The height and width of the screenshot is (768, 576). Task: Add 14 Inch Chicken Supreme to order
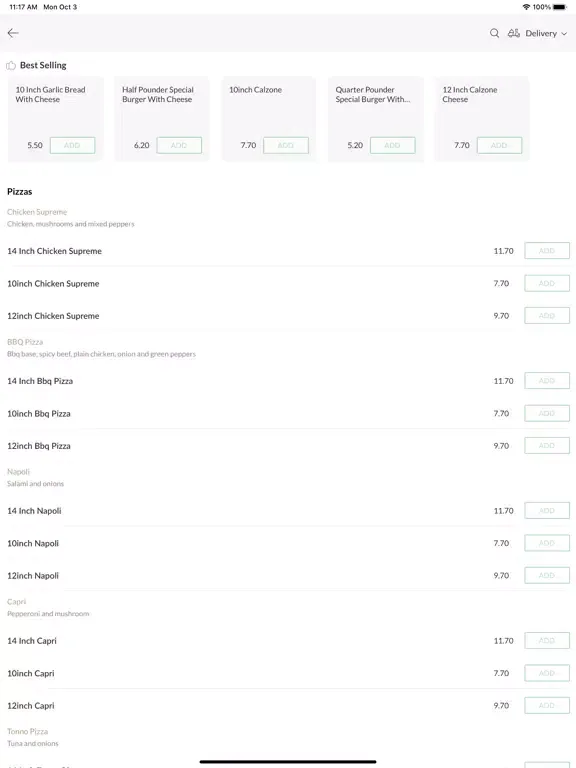(x=547, y=251)
